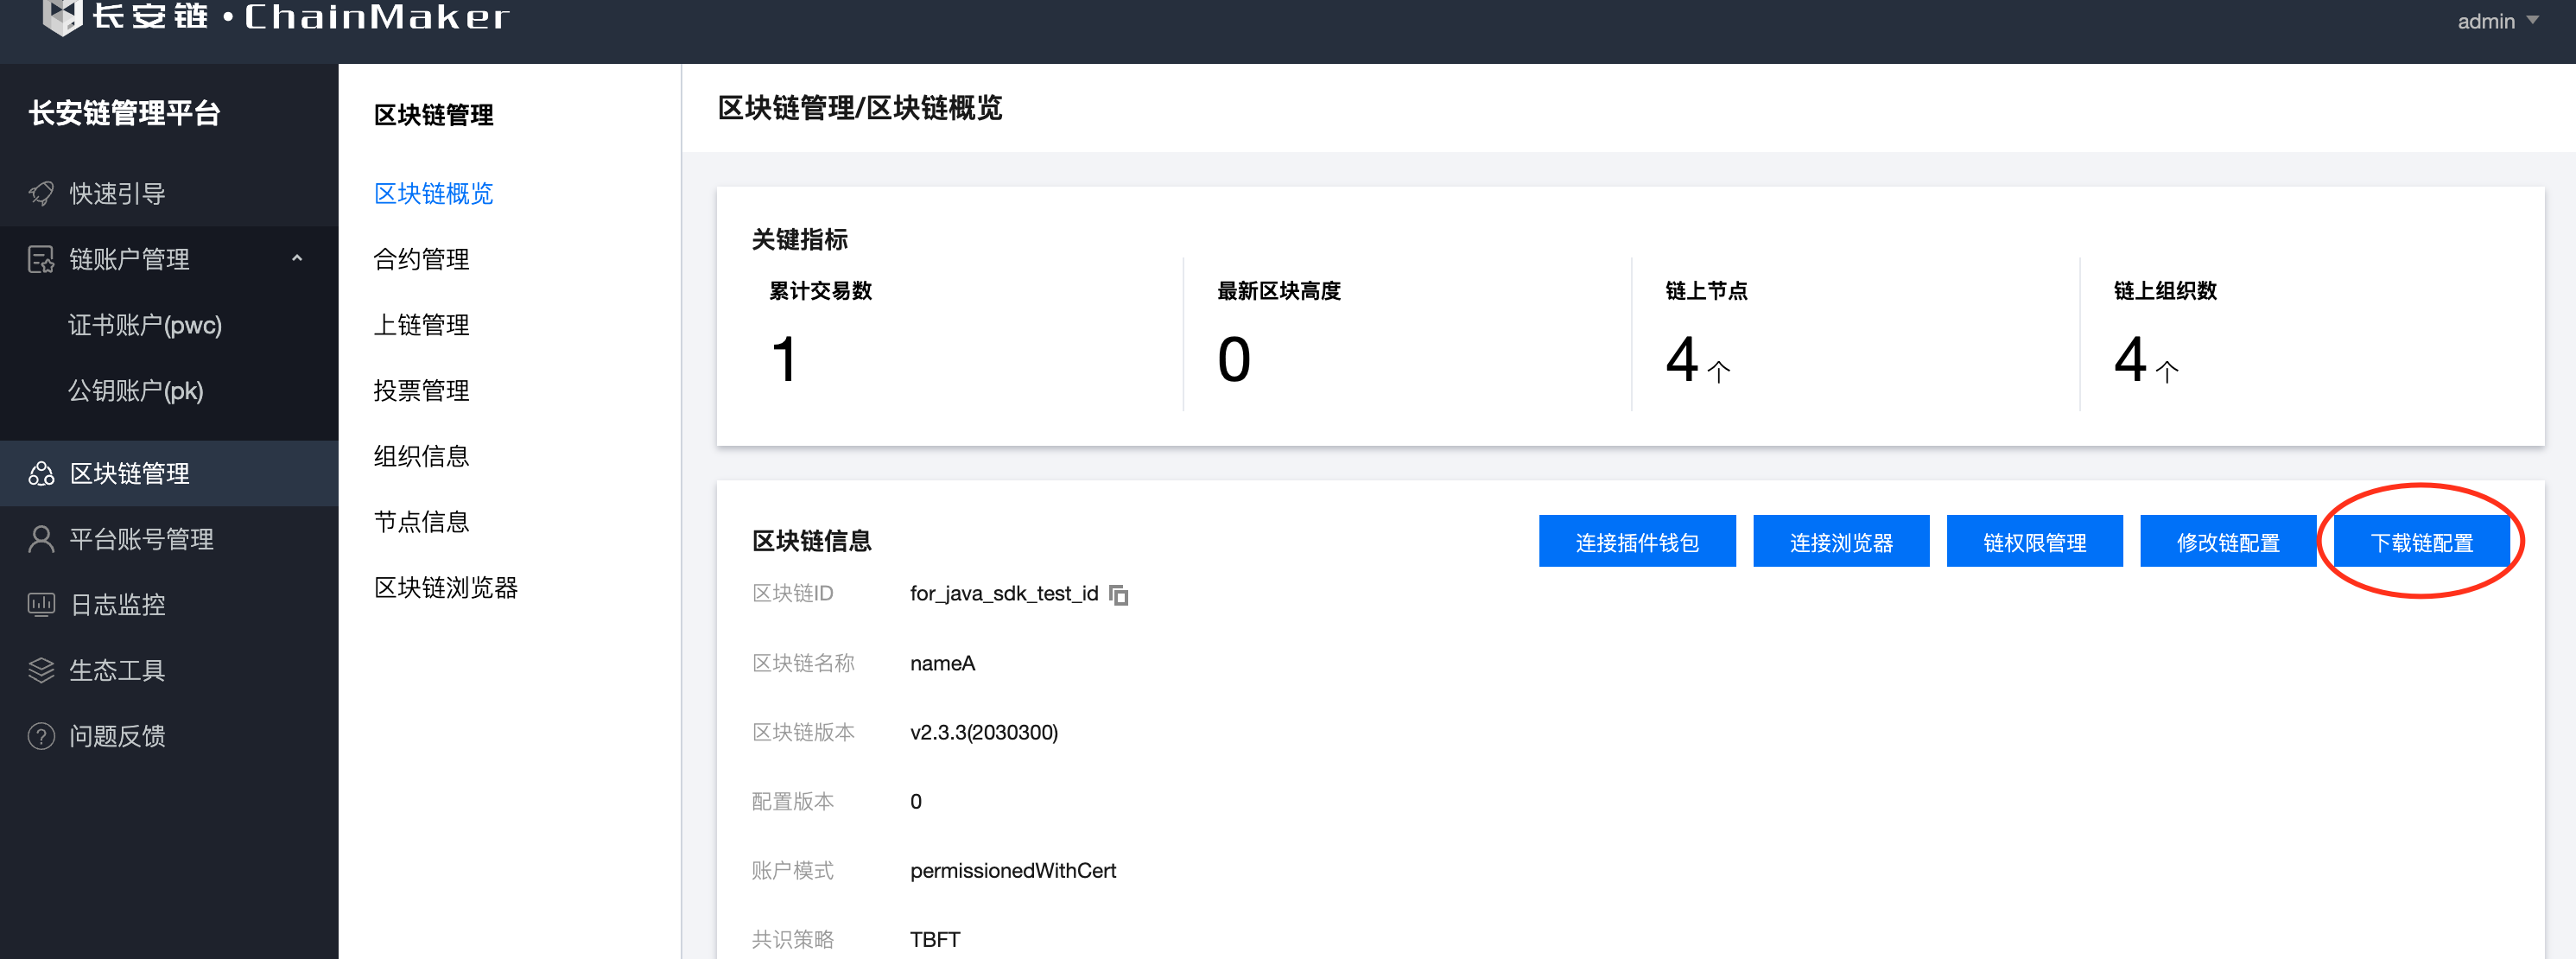
Task: Collapse the 链账户管理 submenu chevron
Action: click(297, 258)
